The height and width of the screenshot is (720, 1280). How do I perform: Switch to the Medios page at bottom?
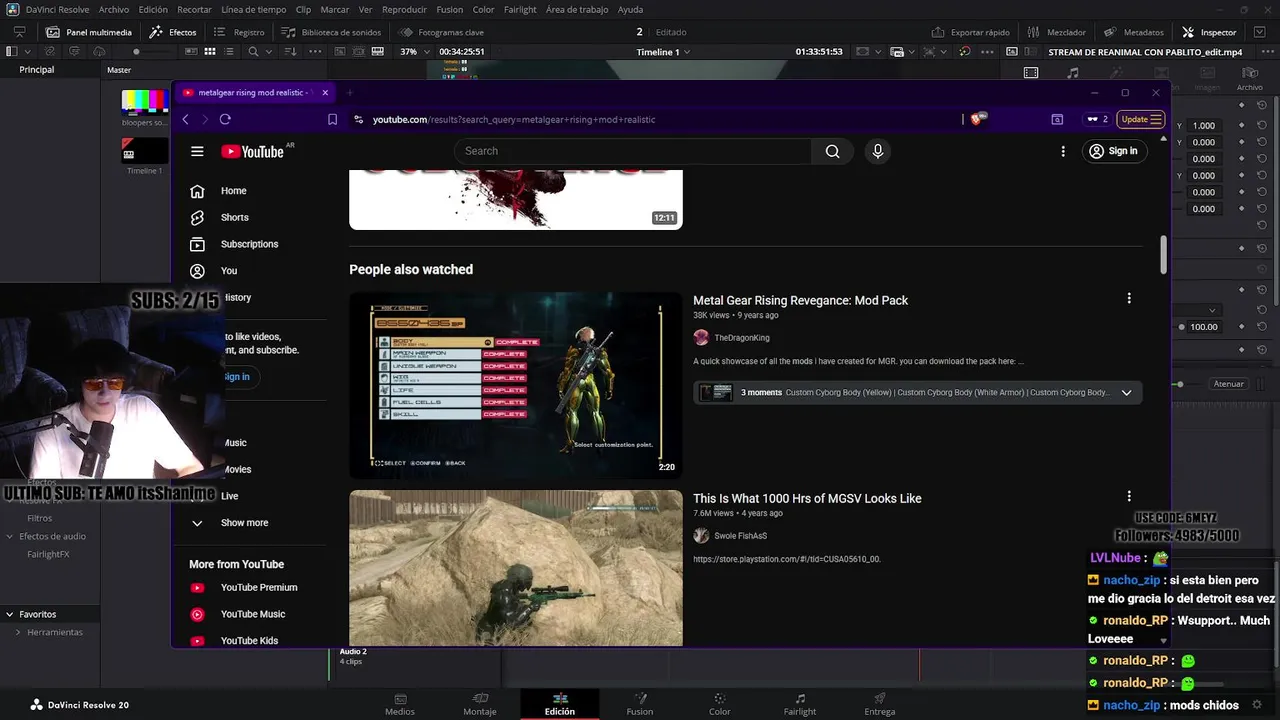[400, 704]
